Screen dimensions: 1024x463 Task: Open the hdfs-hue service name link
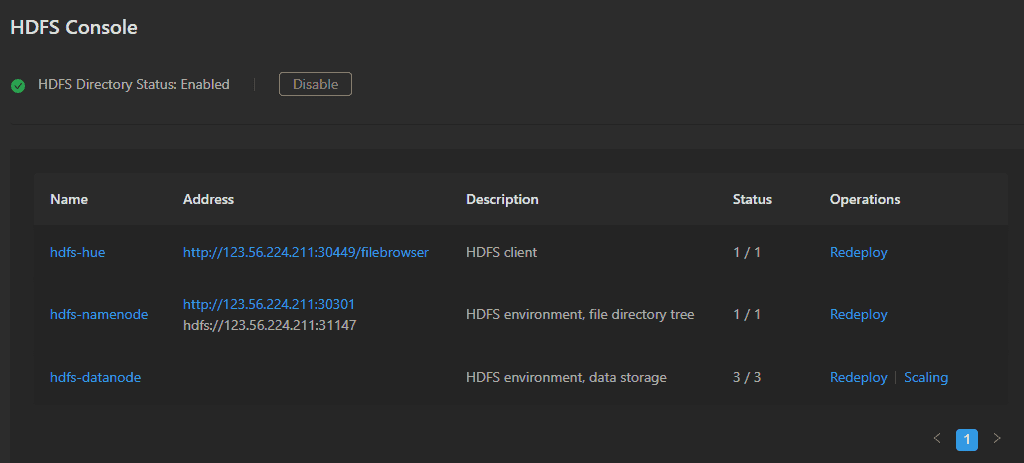click(77, 252)
